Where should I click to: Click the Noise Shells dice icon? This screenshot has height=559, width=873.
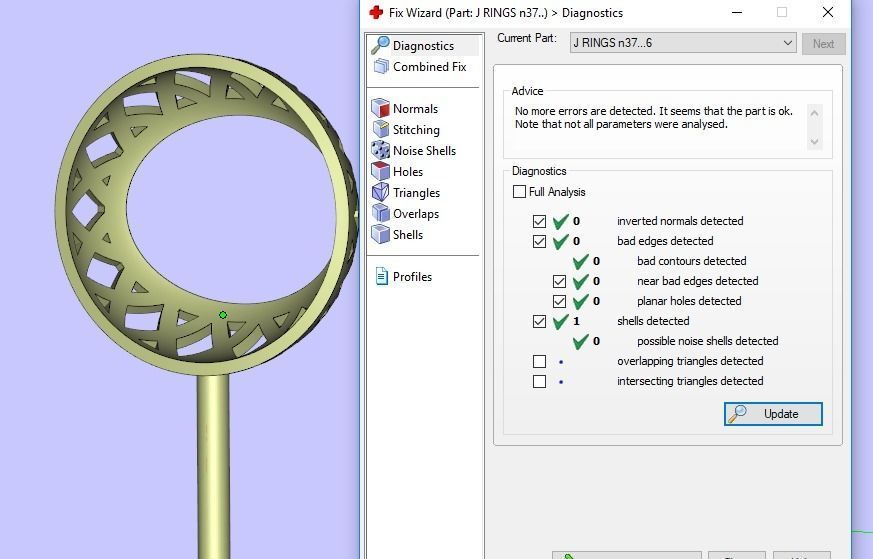tap(380, 150)
